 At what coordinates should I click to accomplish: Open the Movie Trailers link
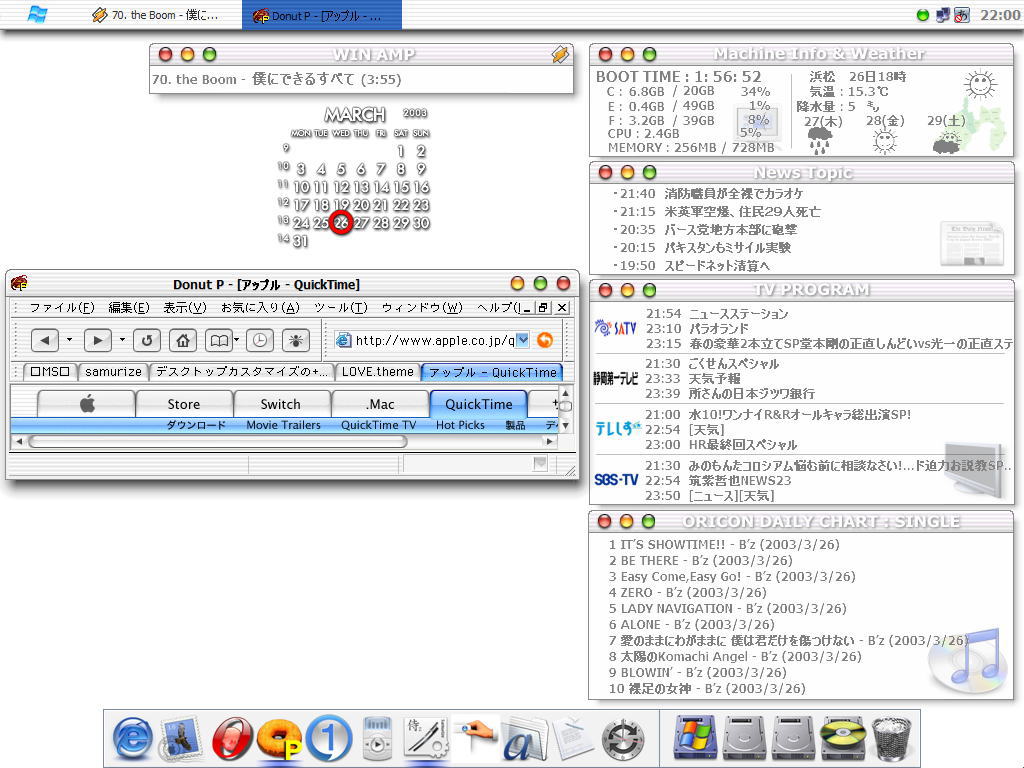point(283,425)
